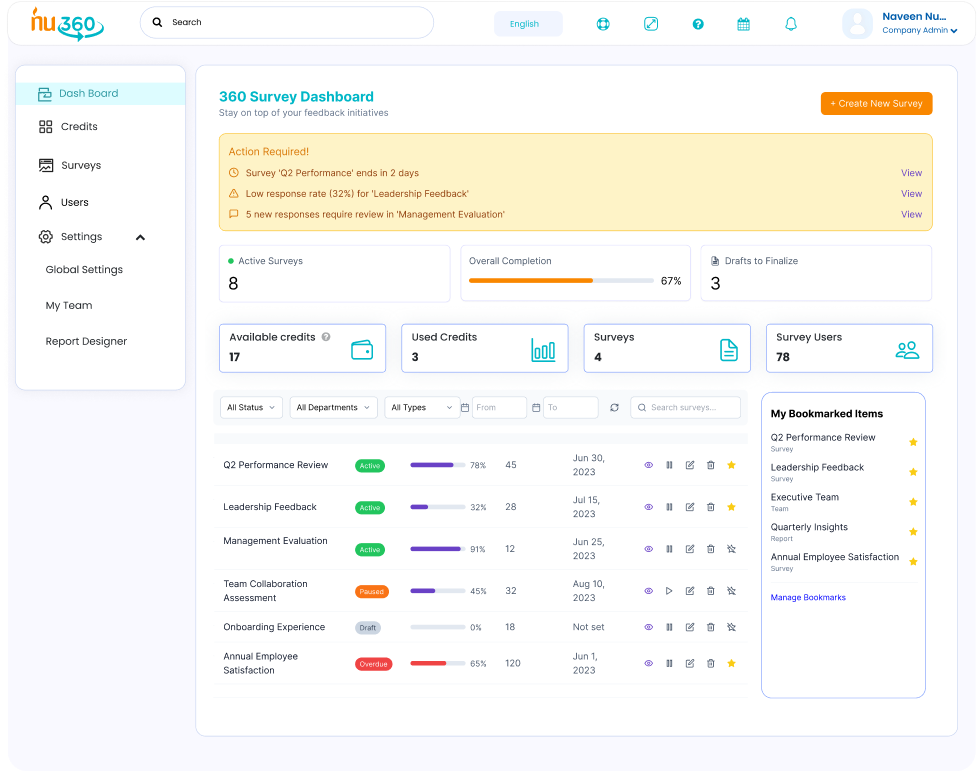
Task: Expand the All Departments filter
Action: (333, 408)
